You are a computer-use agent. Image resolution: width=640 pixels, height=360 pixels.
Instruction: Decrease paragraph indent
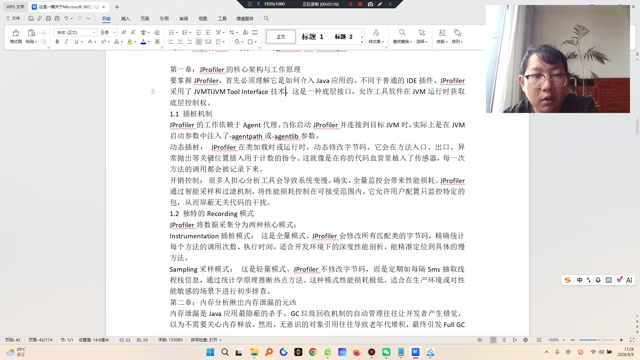point(199,32)
